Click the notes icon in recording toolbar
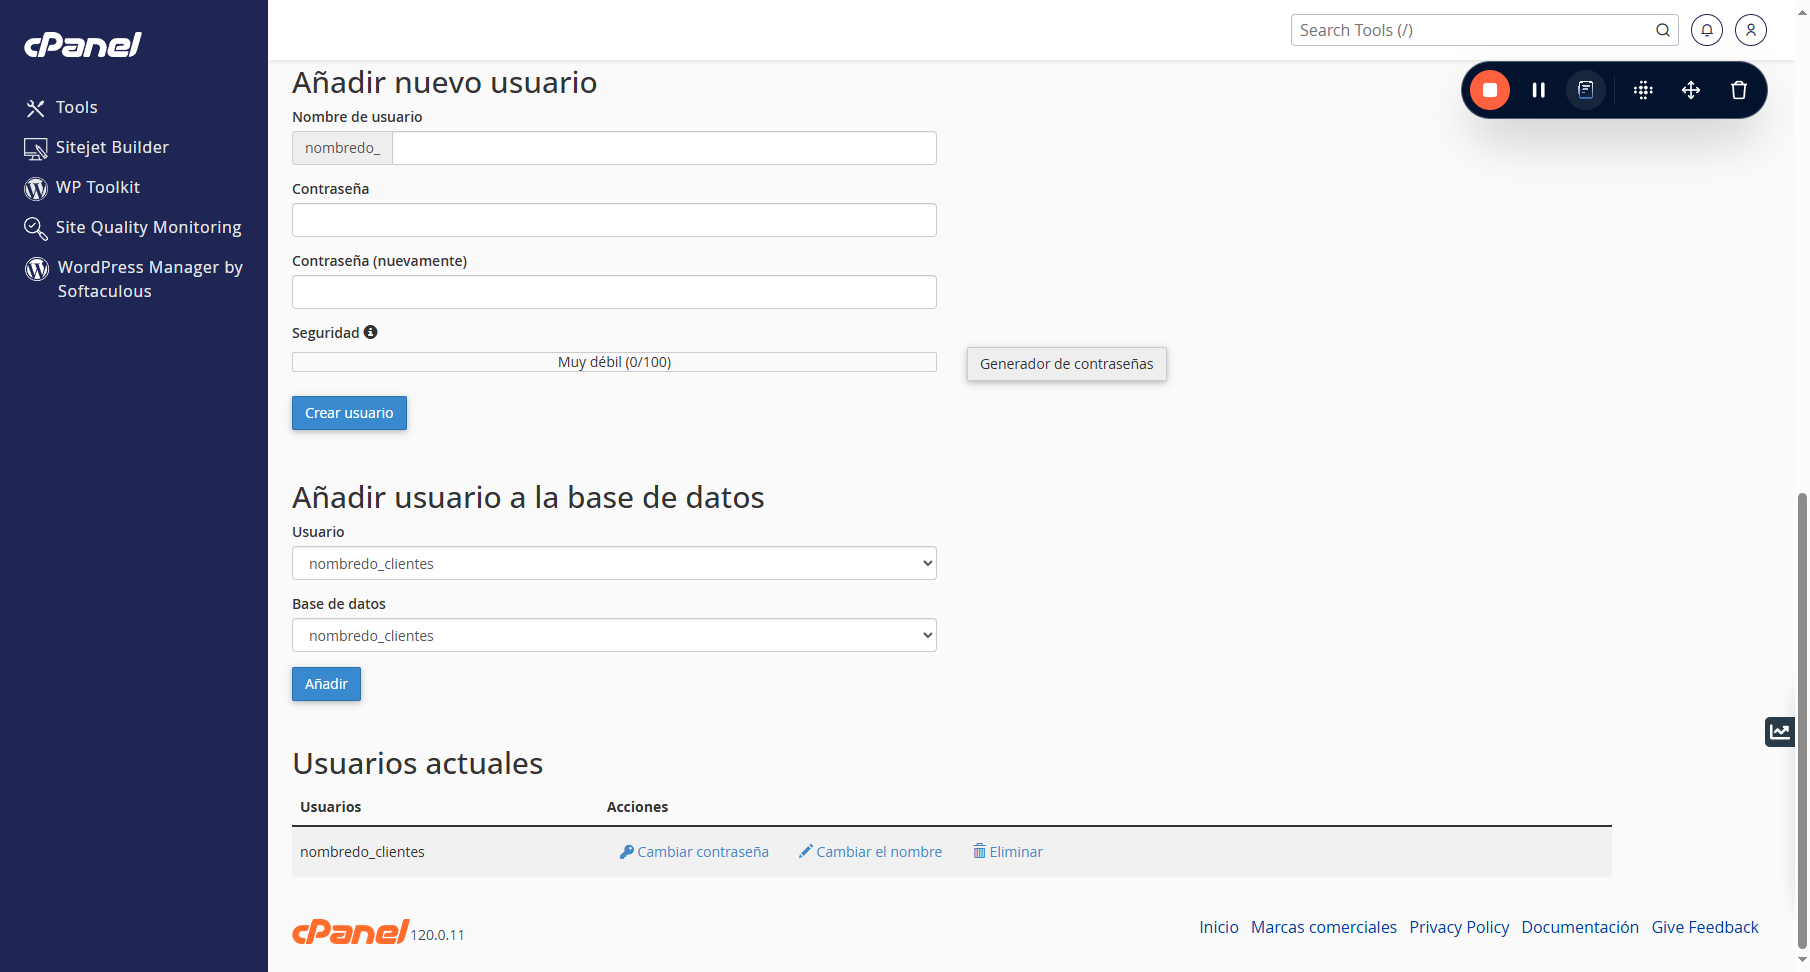Image resolution: width=1810 pixels, height=972 pixels. (1585, 90)
